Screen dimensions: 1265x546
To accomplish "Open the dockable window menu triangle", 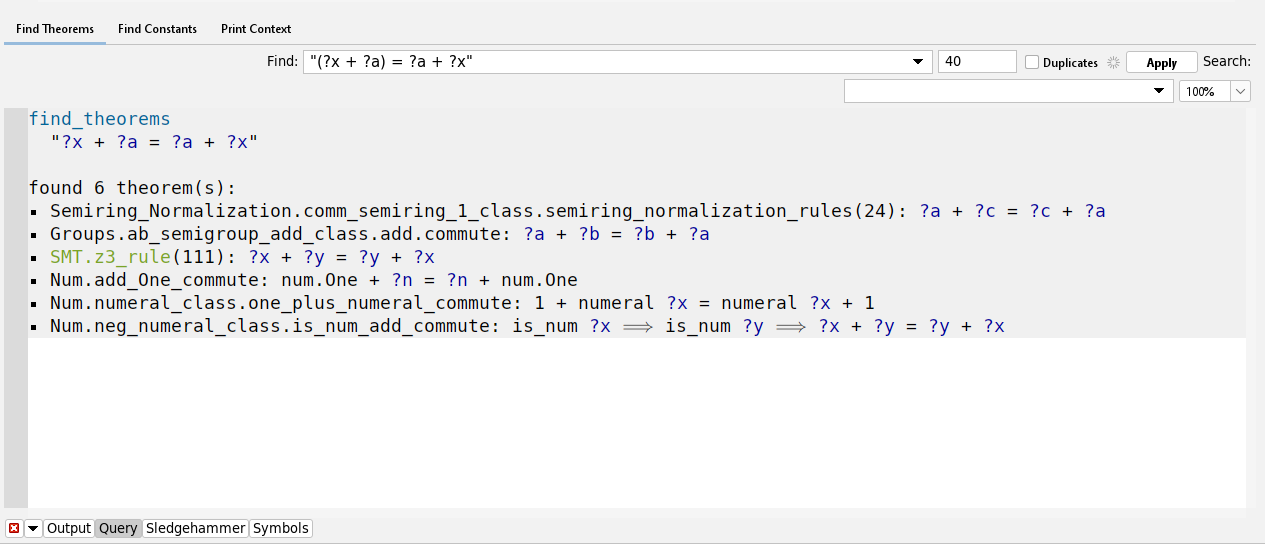I will click(34, 528).
